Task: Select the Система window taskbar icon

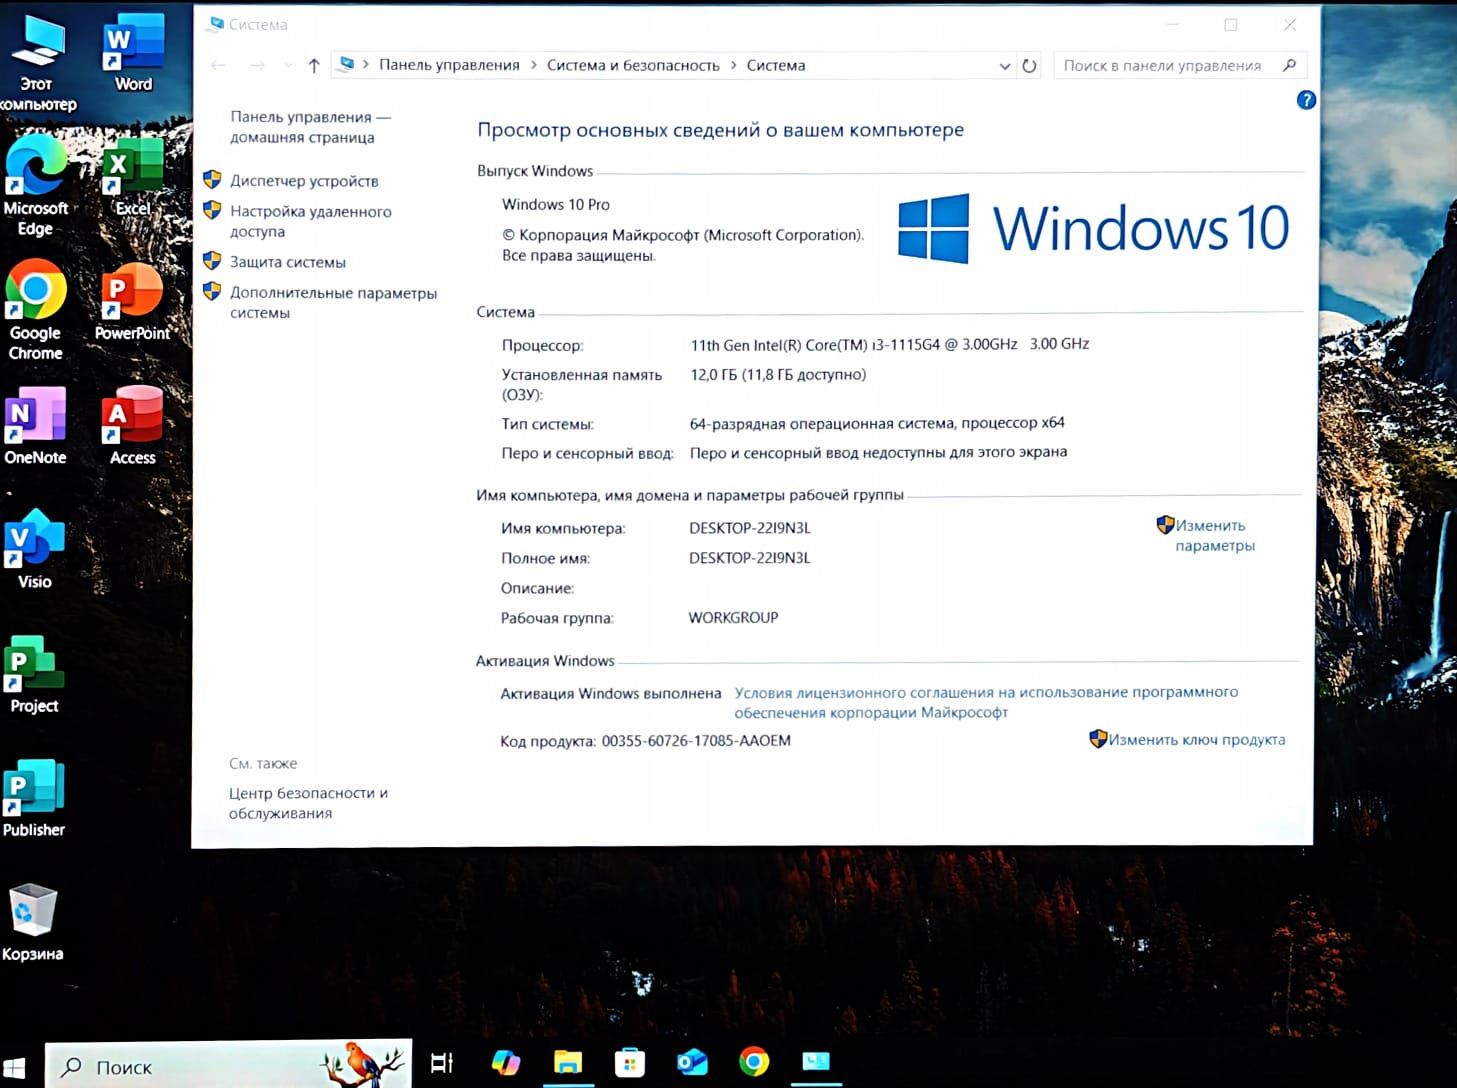Action: click(816, 1062)
